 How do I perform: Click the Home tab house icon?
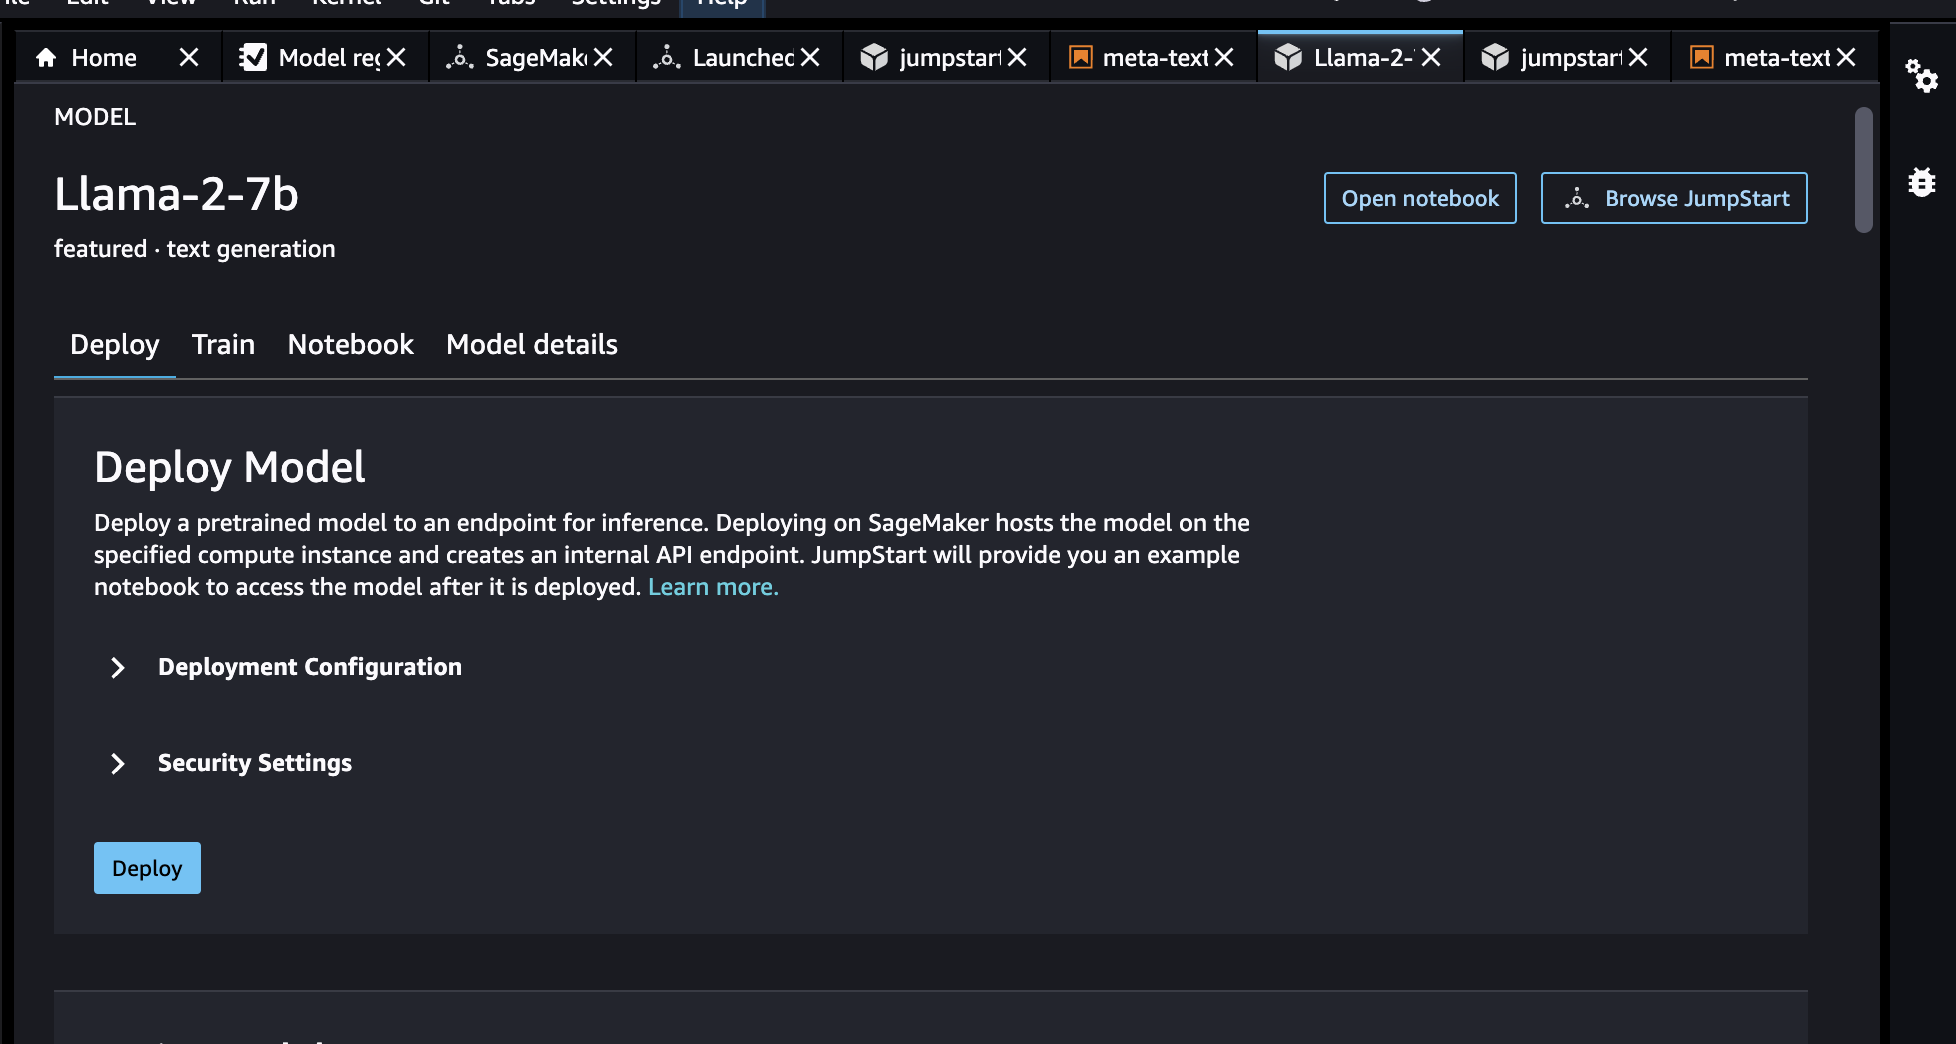(x=46, y=58)
